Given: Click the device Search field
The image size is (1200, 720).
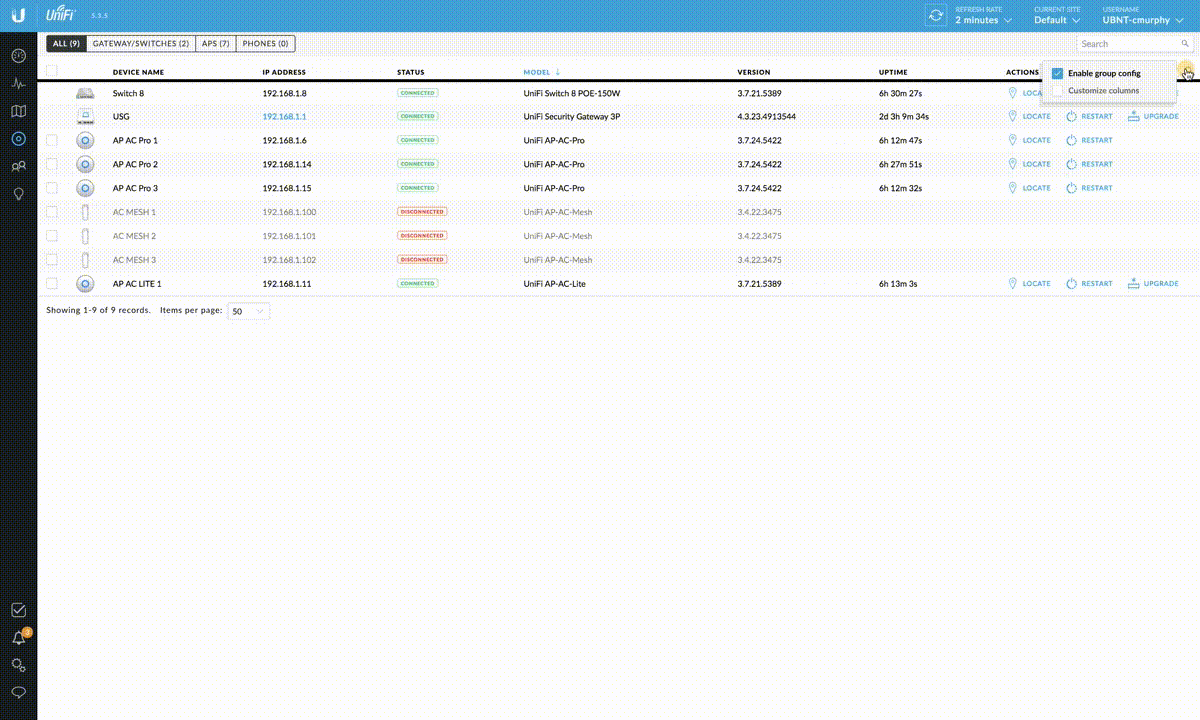Looking at the screenshot, I should [x=1128, y=44].
